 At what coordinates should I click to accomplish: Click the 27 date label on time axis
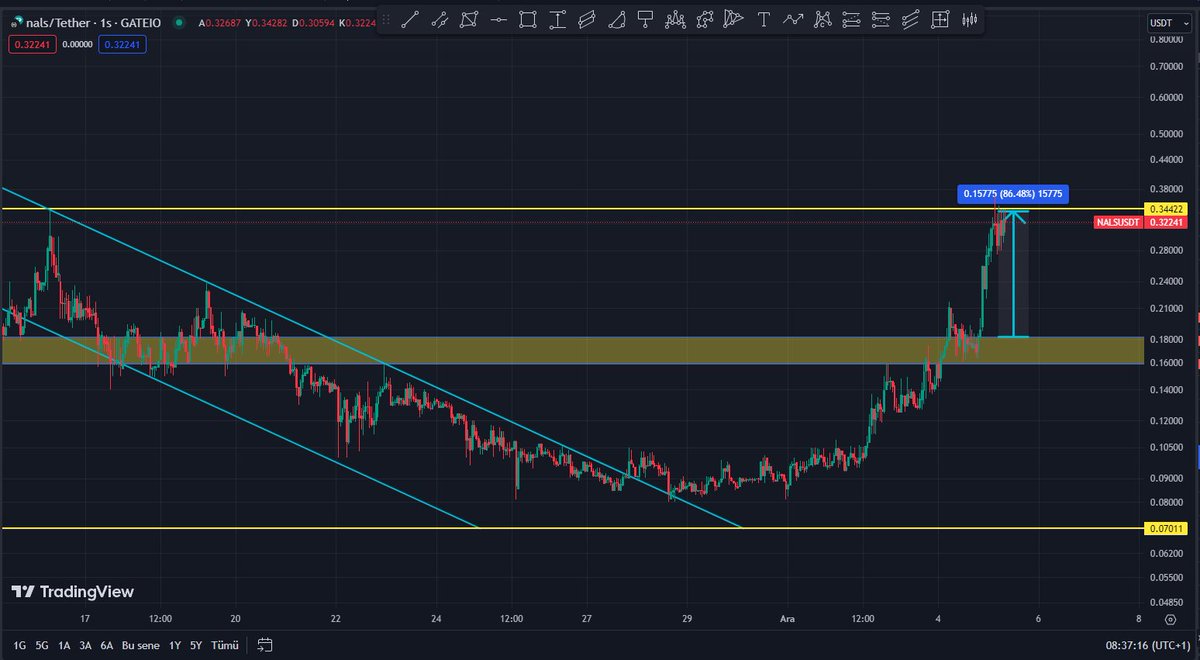pos(587,620)
